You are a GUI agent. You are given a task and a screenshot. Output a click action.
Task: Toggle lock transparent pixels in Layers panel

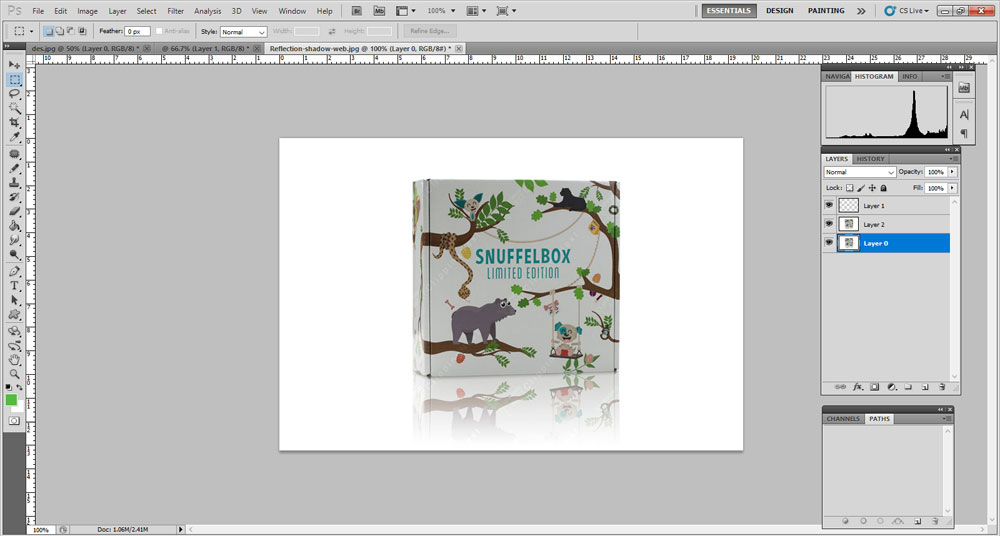coord(850,188)
